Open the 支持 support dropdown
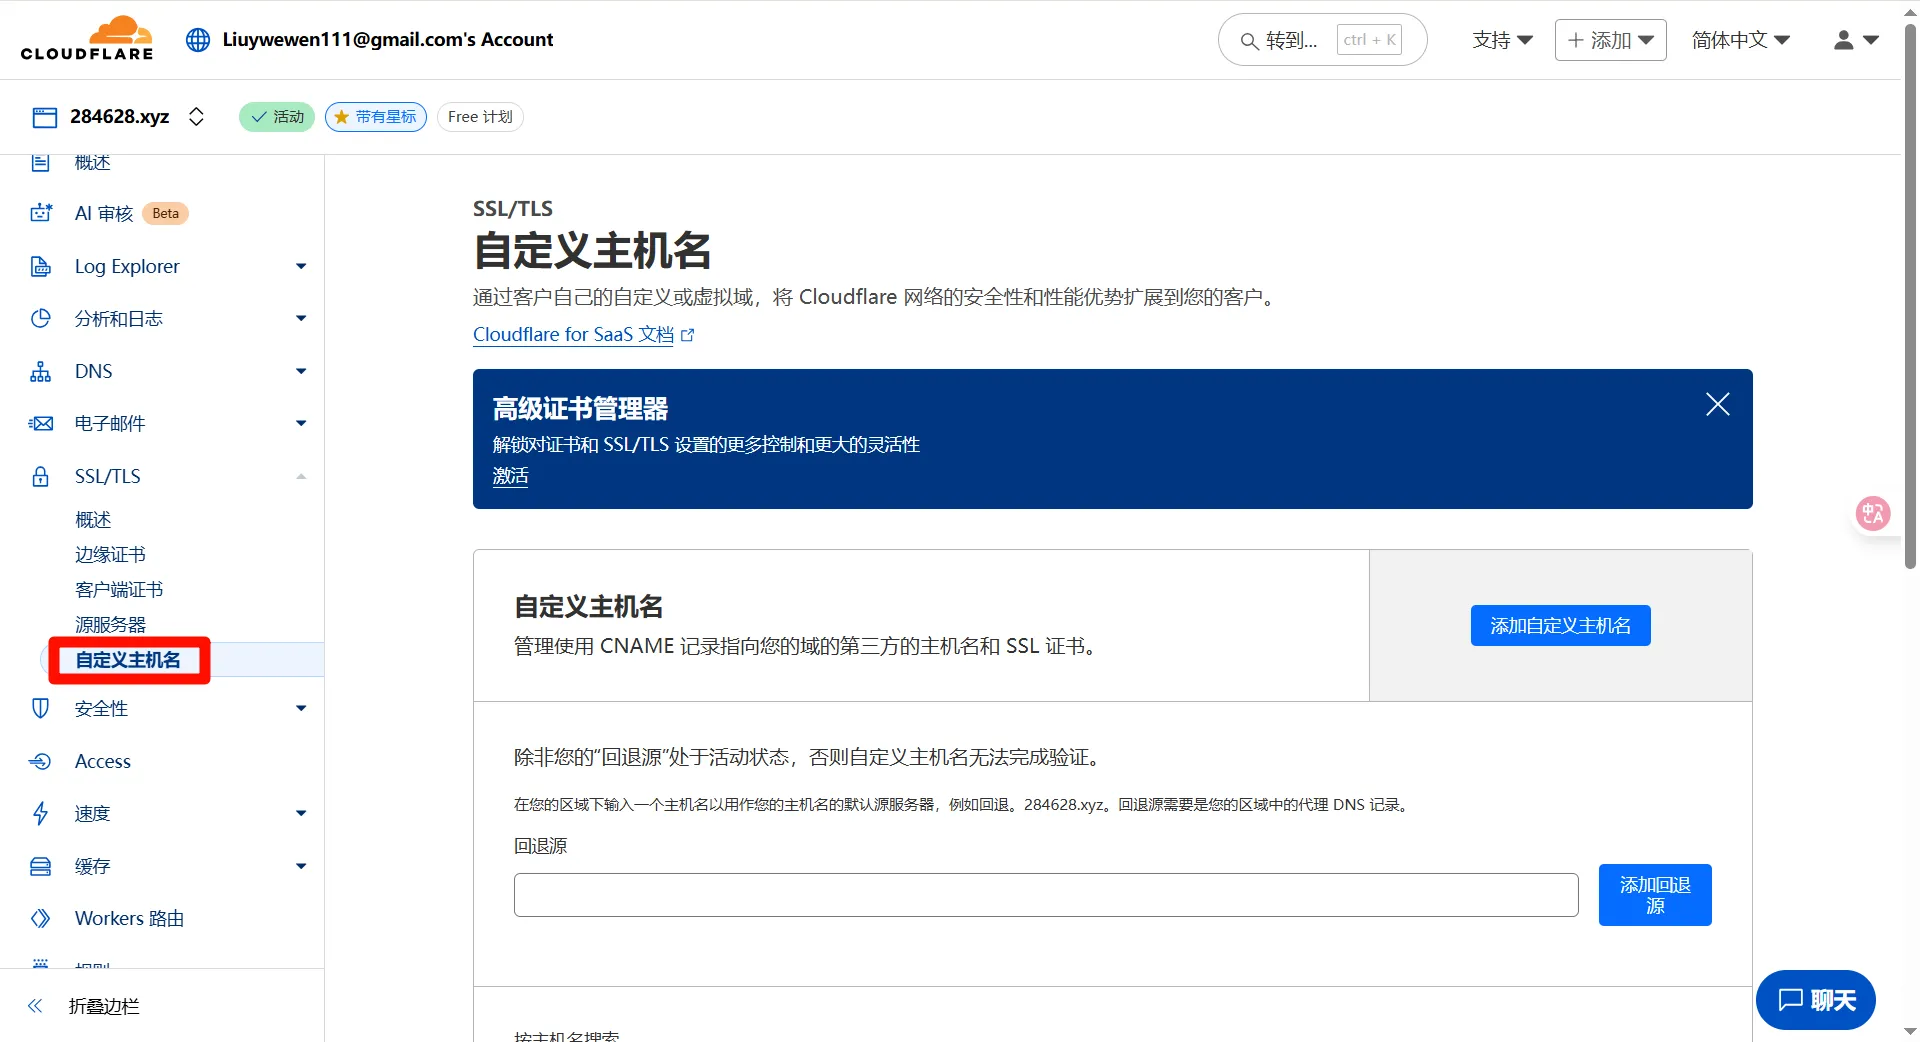This screenshot has width=1920, height=1042. click(x=1502, y=40)
